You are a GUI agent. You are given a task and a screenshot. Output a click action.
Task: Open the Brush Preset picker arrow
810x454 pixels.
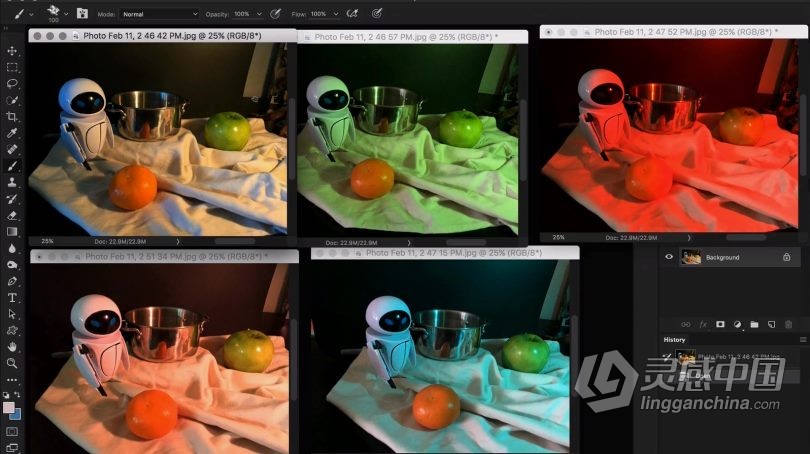[x=66, y=14]
